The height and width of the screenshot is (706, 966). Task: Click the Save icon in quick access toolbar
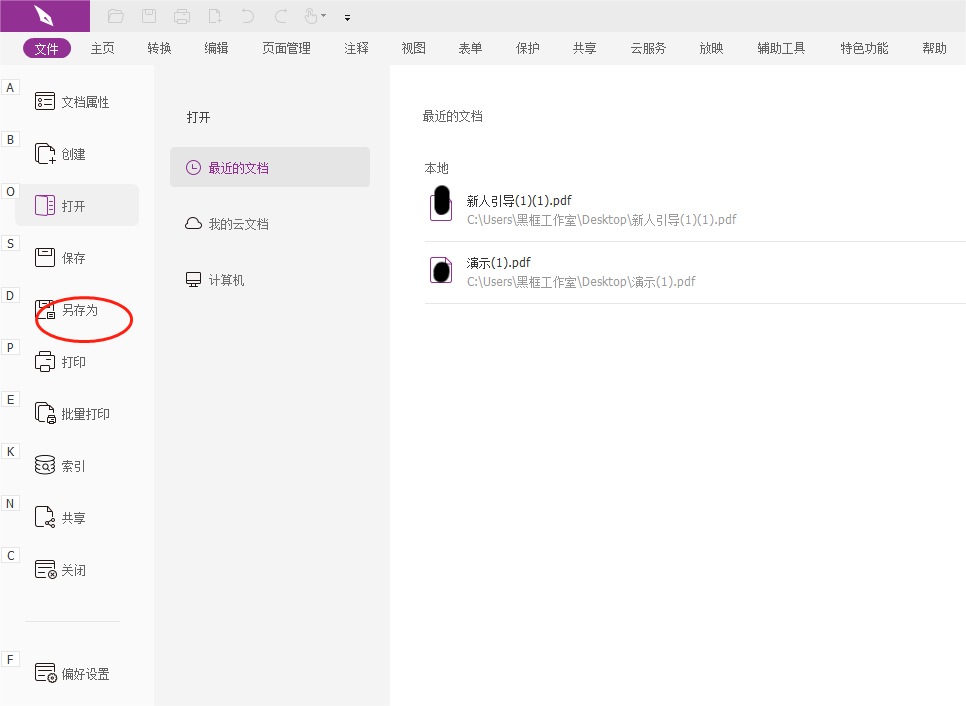click(x=149, y=16)
